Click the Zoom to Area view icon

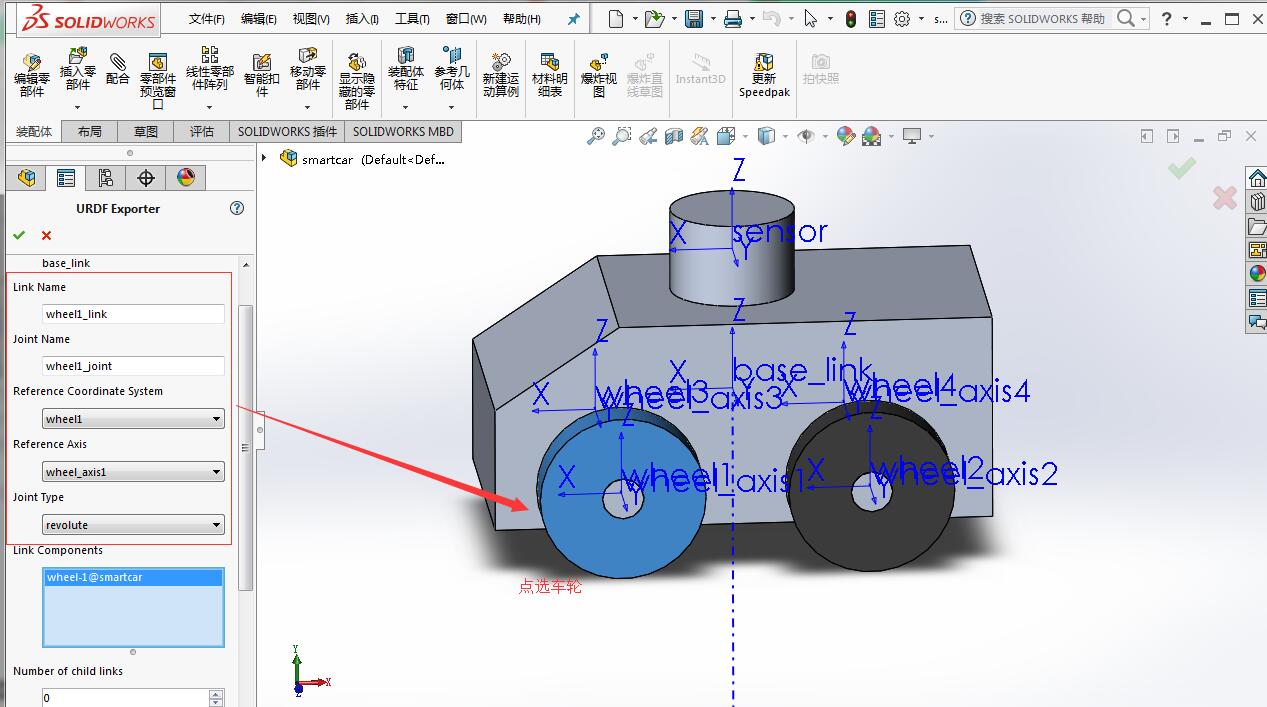(622, 136)
